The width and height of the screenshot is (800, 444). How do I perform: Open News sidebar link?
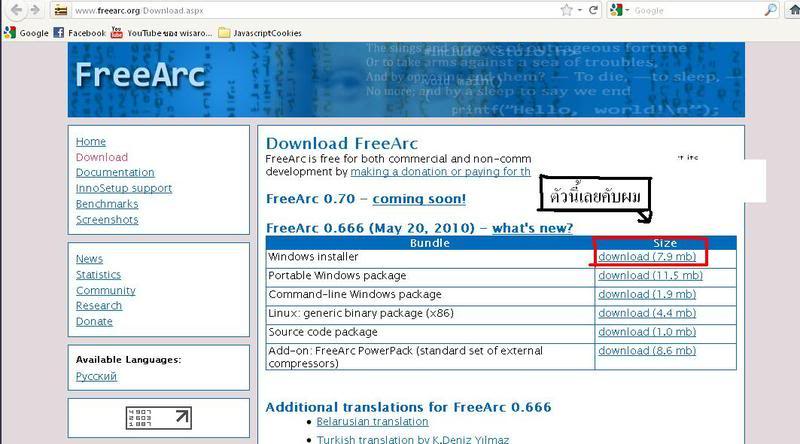[x=89, y=259]
